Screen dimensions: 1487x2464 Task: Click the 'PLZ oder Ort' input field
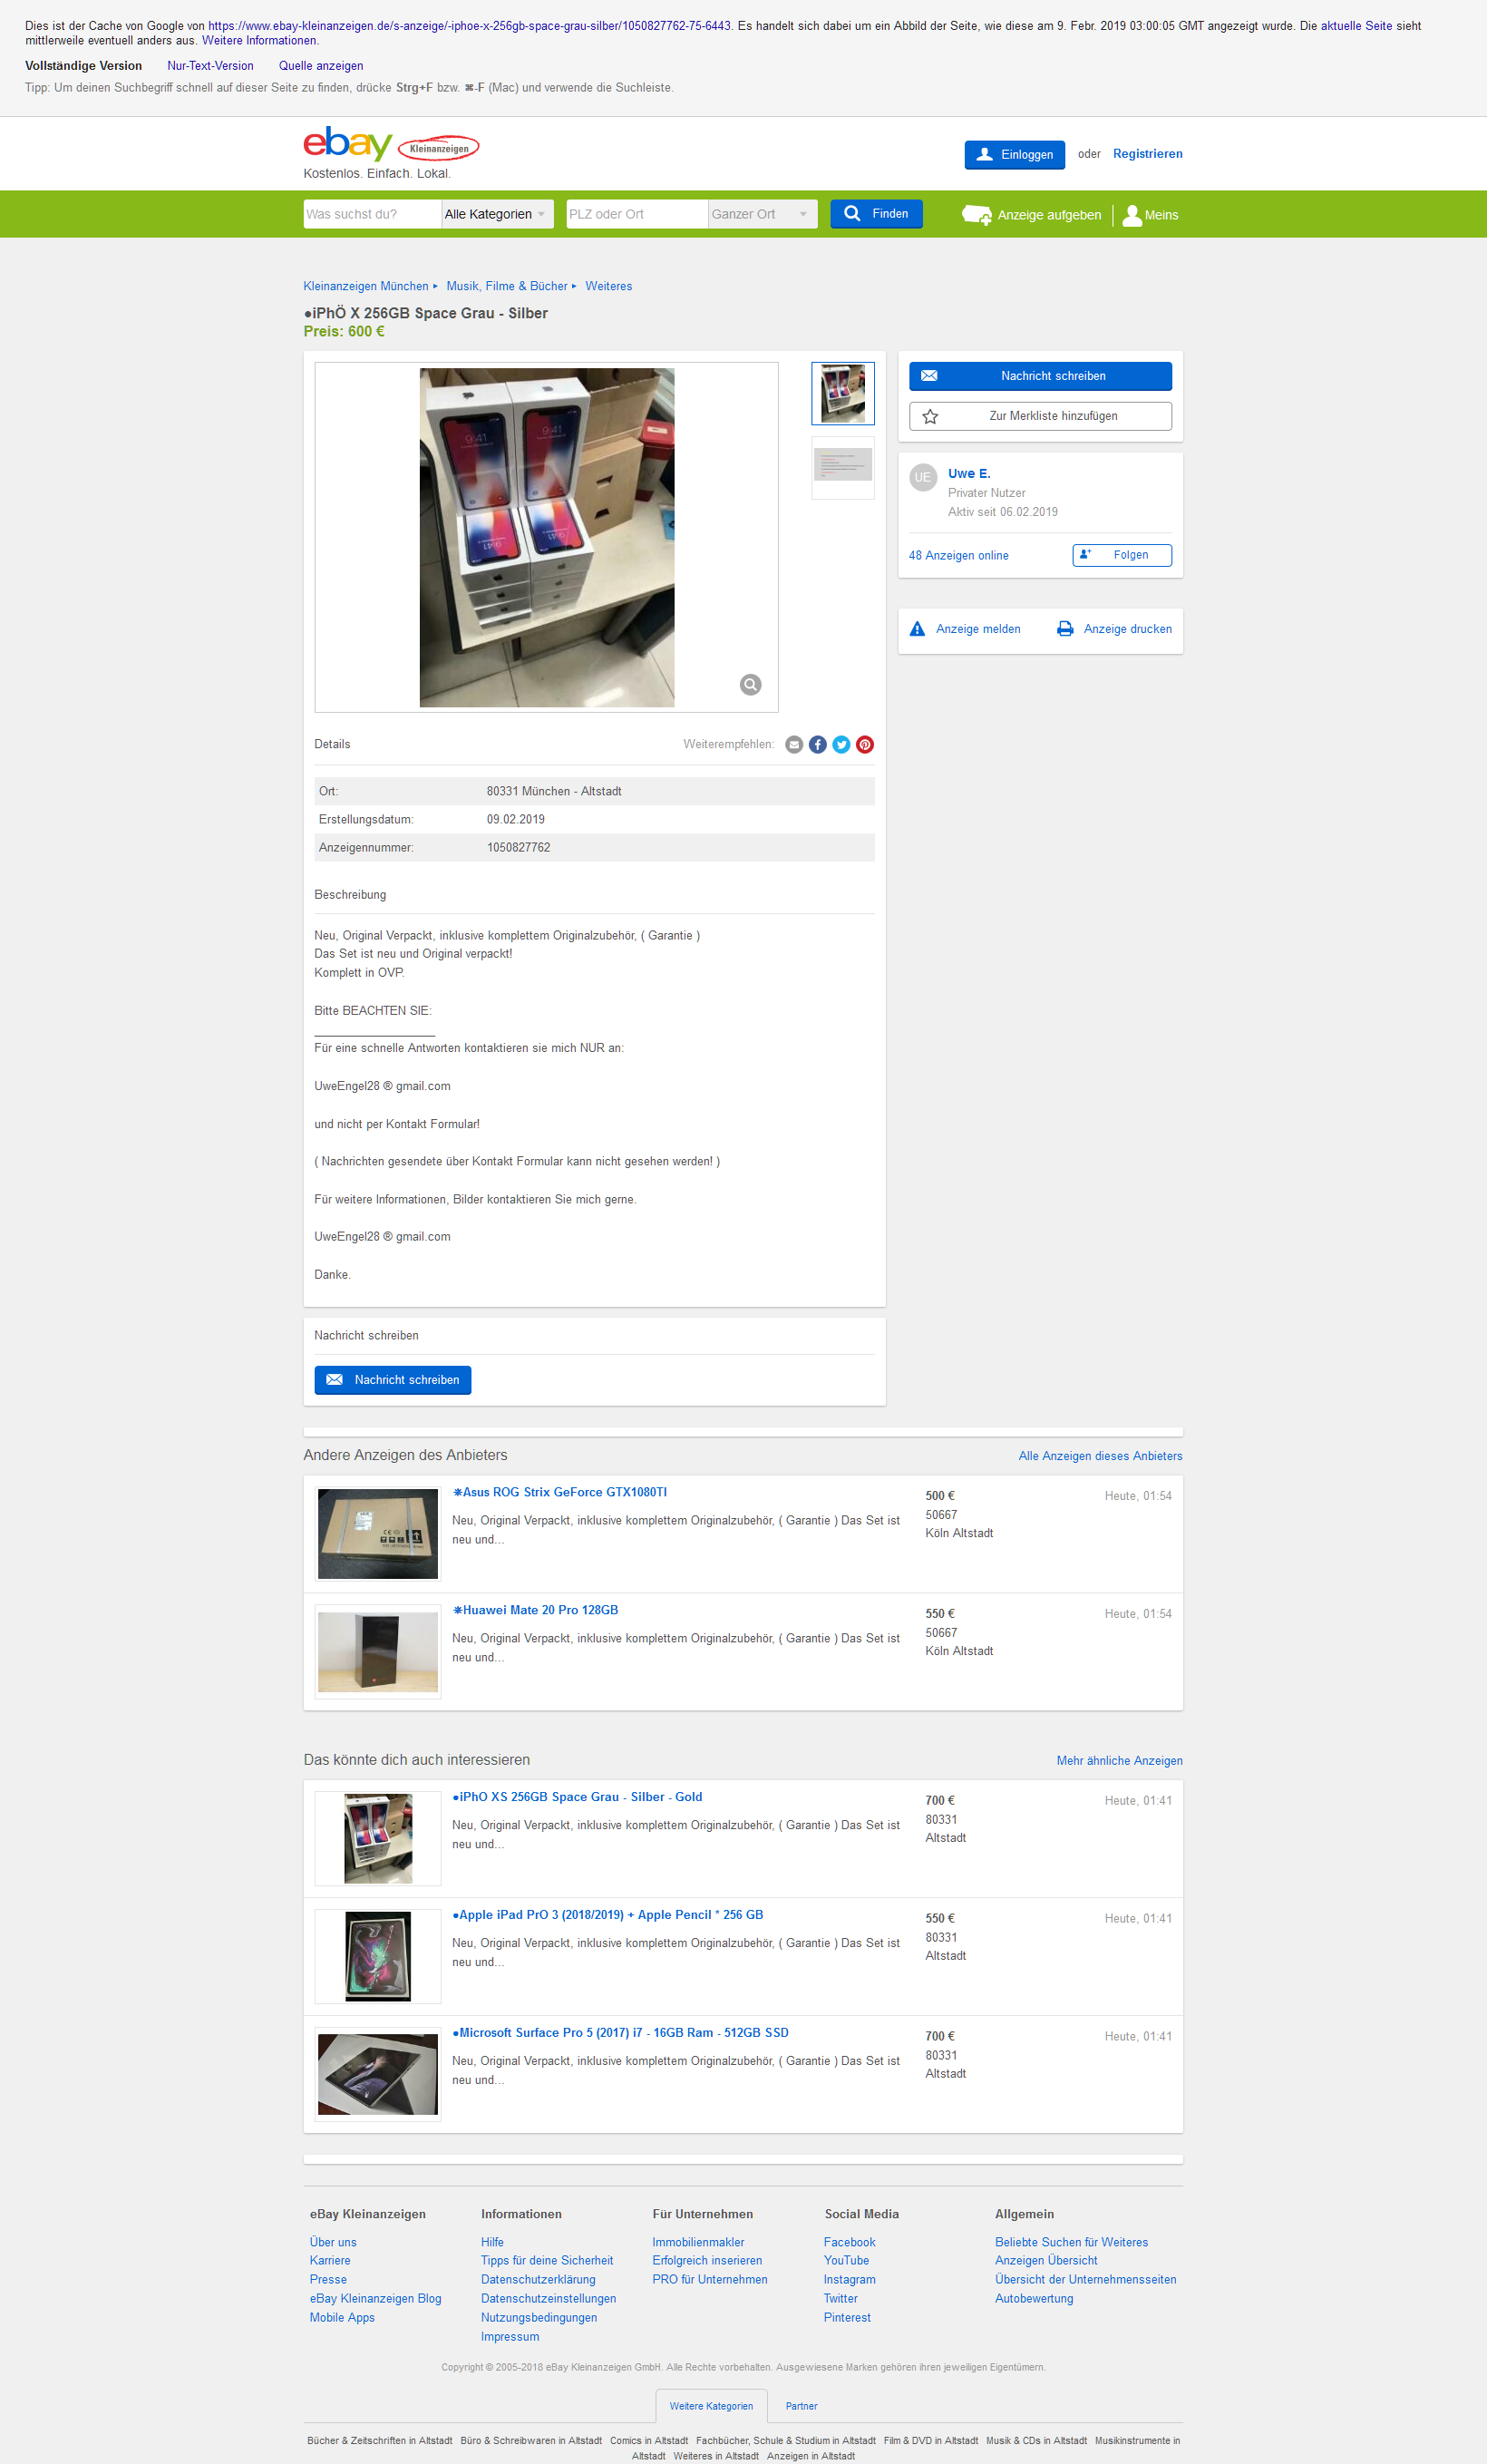click(x=637, y=214)
